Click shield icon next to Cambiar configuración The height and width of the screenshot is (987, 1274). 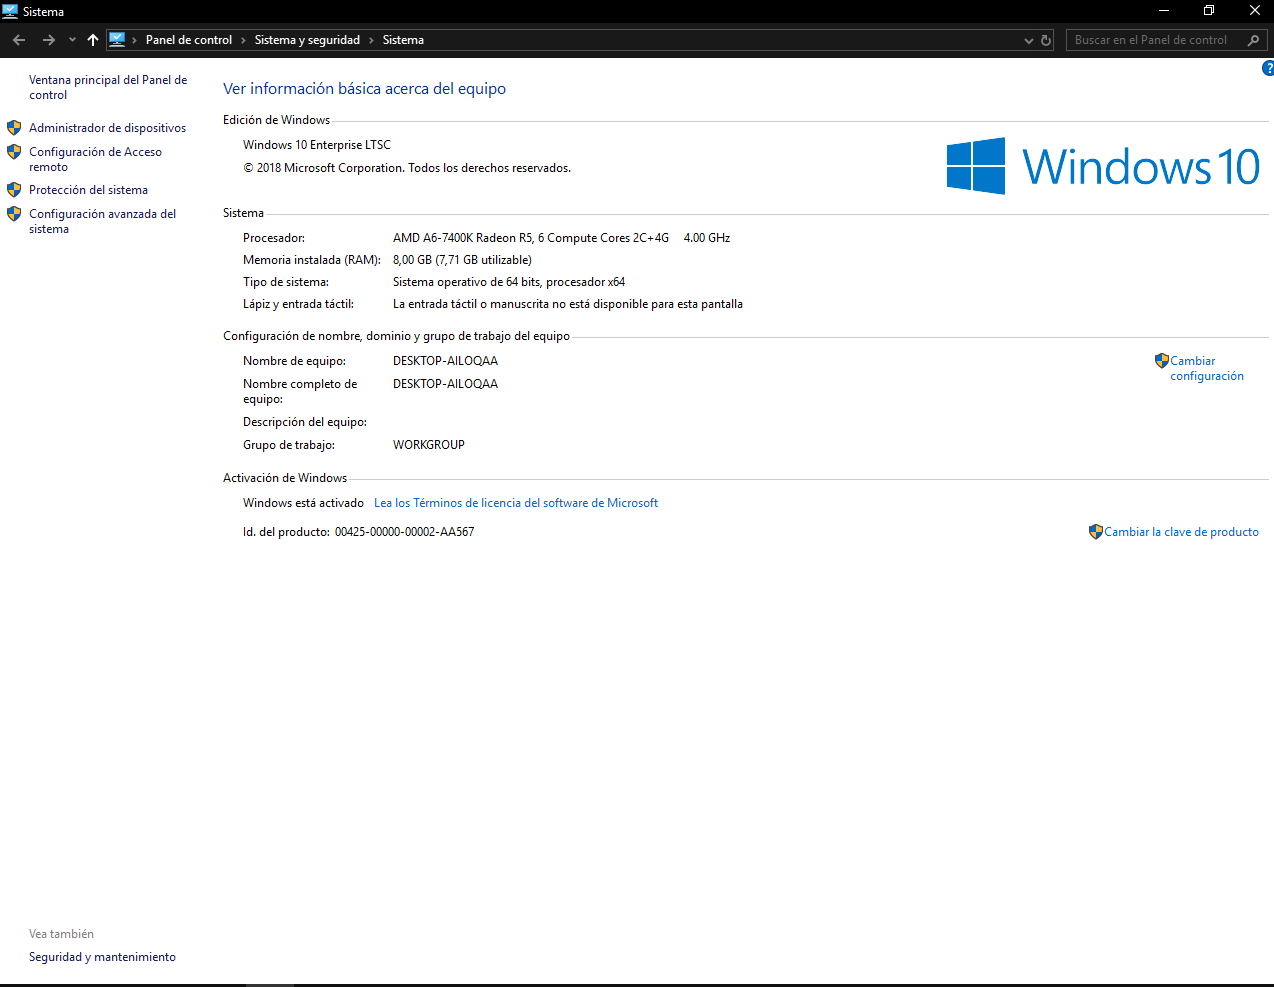tap(1162, 361)
